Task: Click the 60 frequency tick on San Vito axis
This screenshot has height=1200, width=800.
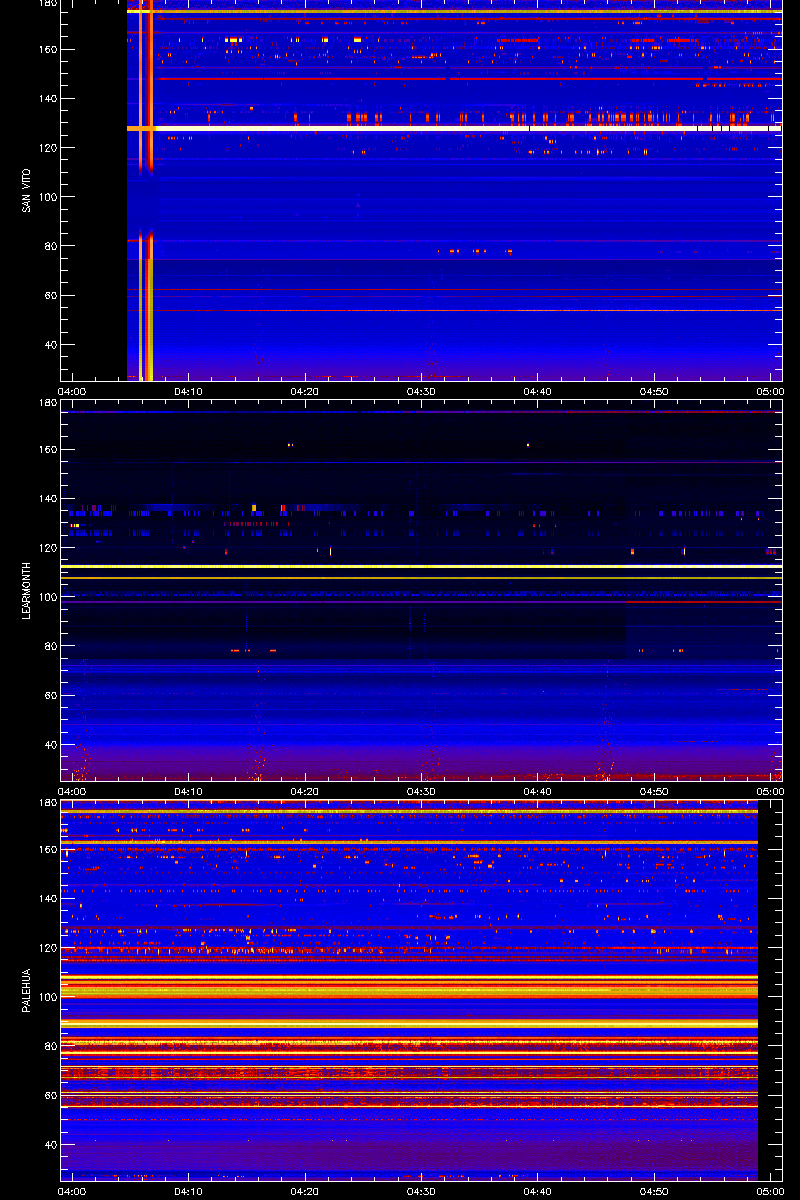Action: coord(50,296)
